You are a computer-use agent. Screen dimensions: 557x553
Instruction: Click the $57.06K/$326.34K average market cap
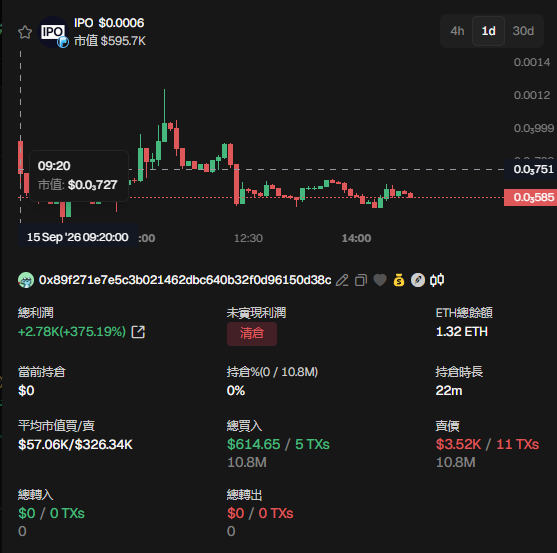click(75, 444)
